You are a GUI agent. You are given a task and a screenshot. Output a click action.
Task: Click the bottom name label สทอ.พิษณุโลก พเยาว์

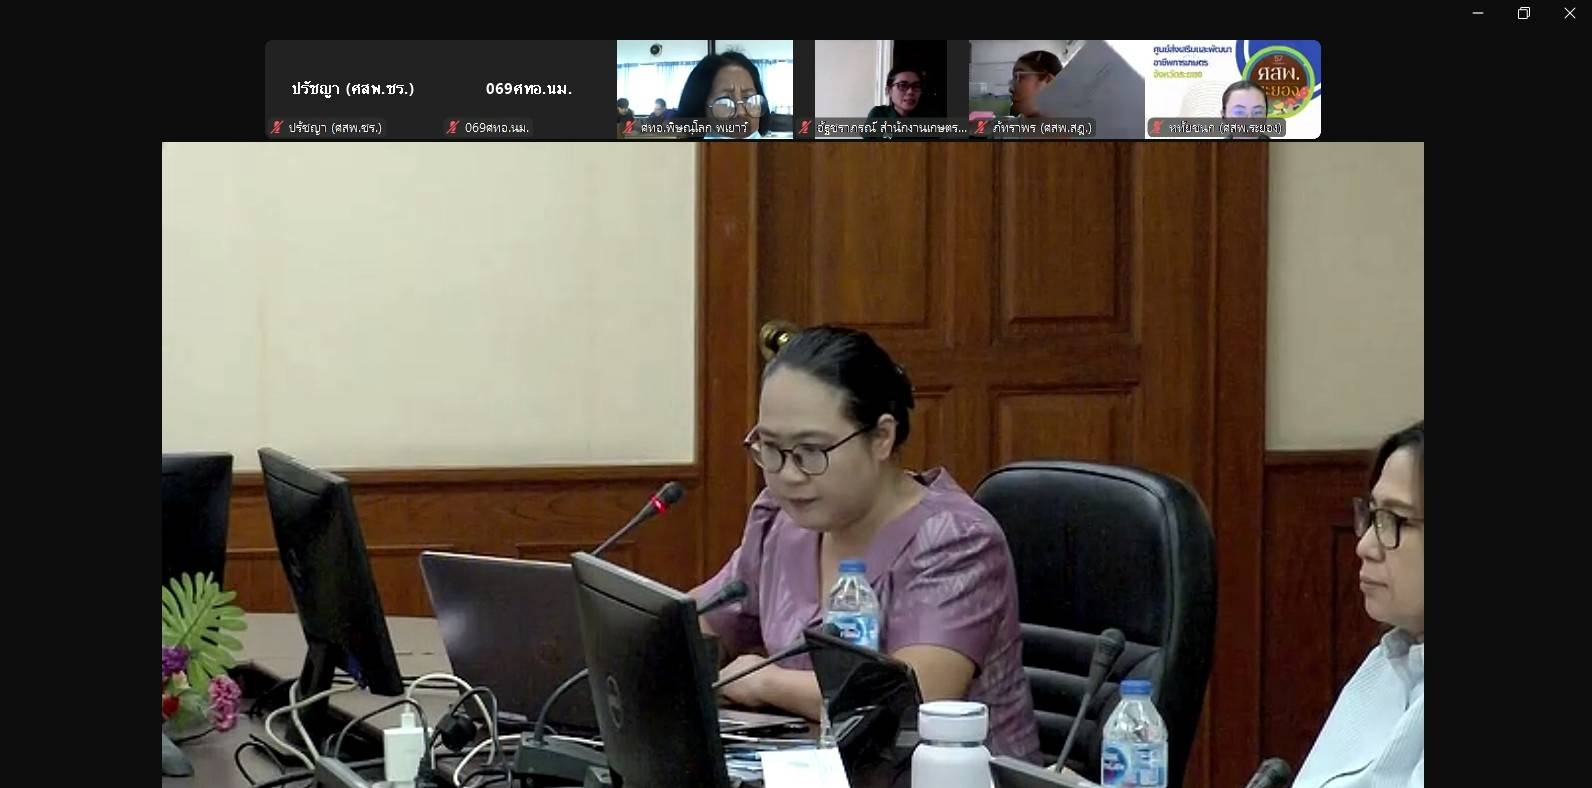pos(694,128)
